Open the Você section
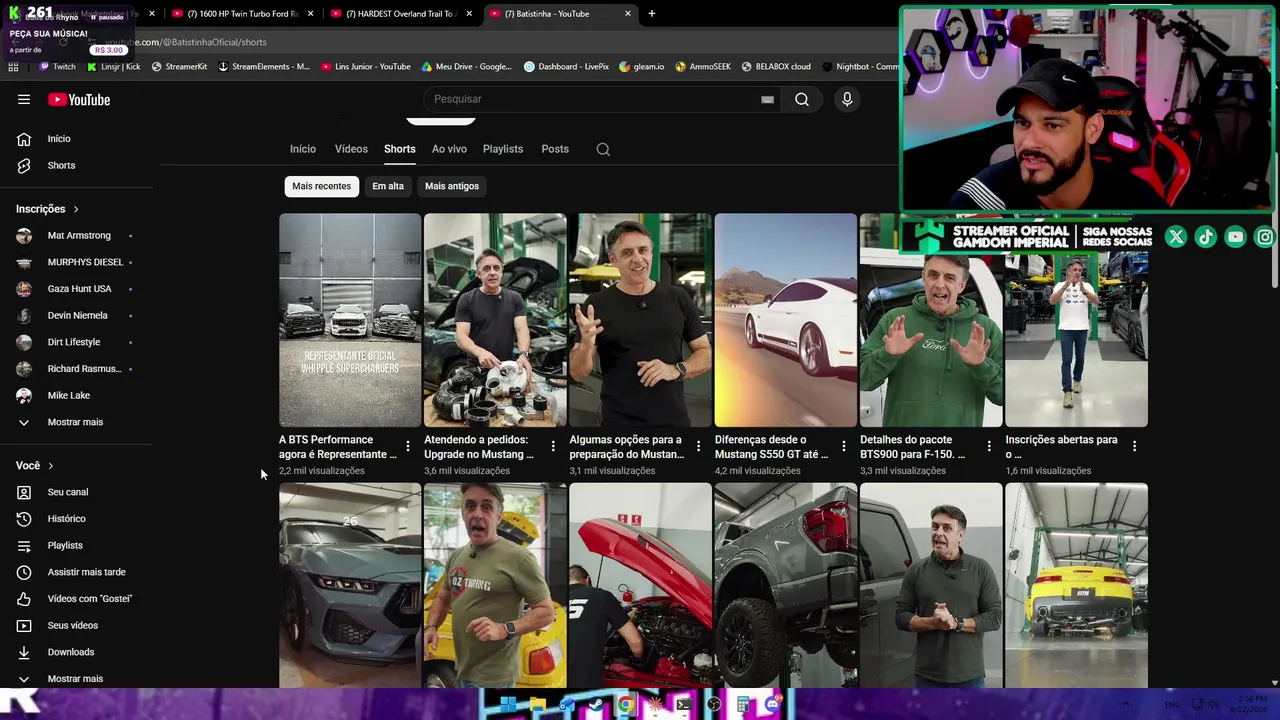Image resolution: width=1280 pixels, height=720 pixels. [x=34, y=466]
